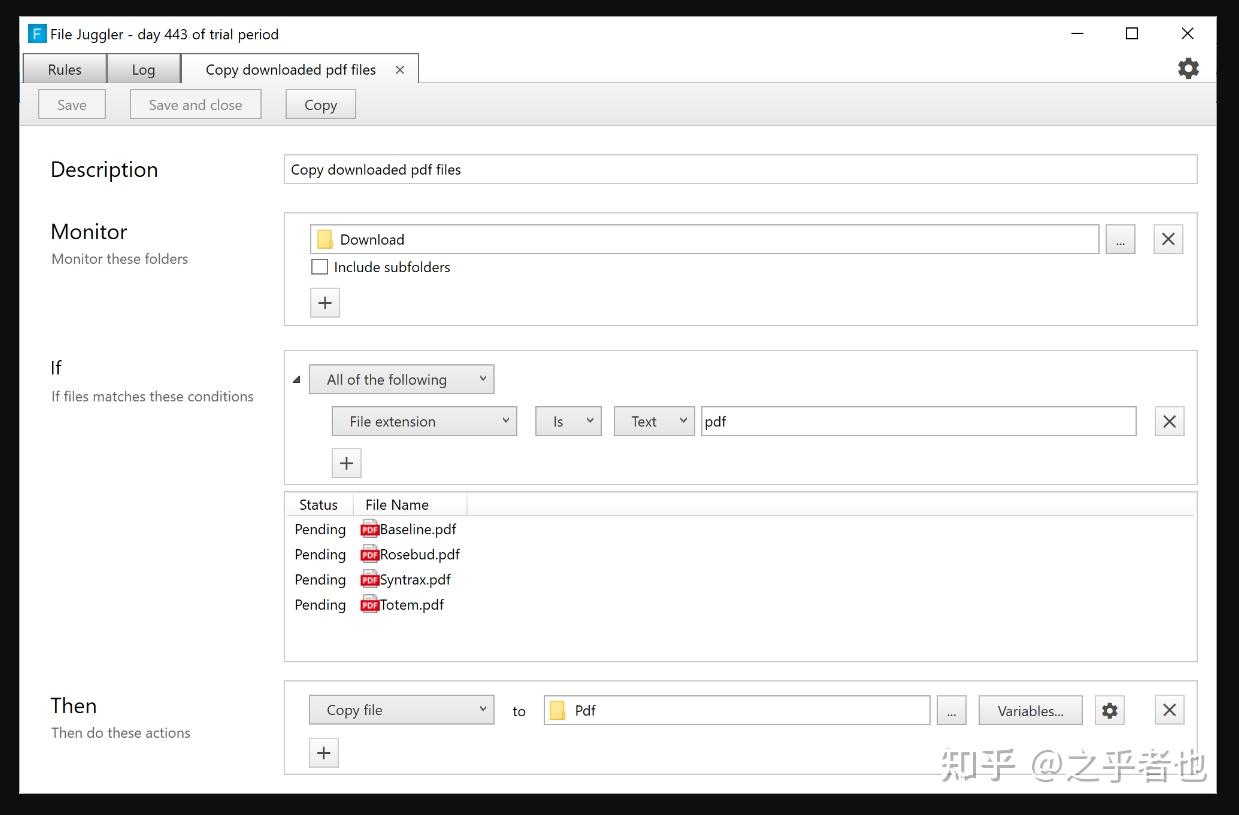This screenshot has height=815, width=1239.
Task: Click the Copy button in toolbar
Action: 320,105
